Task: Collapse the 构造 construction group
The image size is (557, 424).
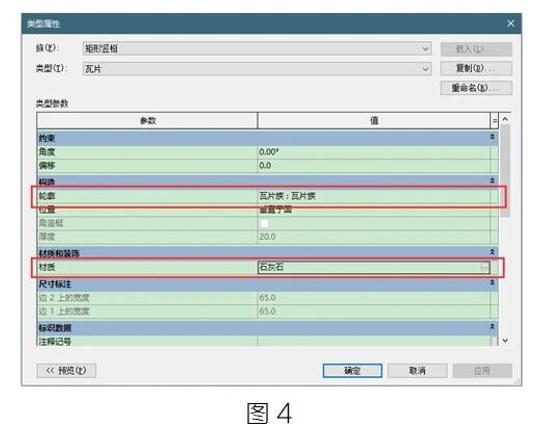Action: point(492,181)
